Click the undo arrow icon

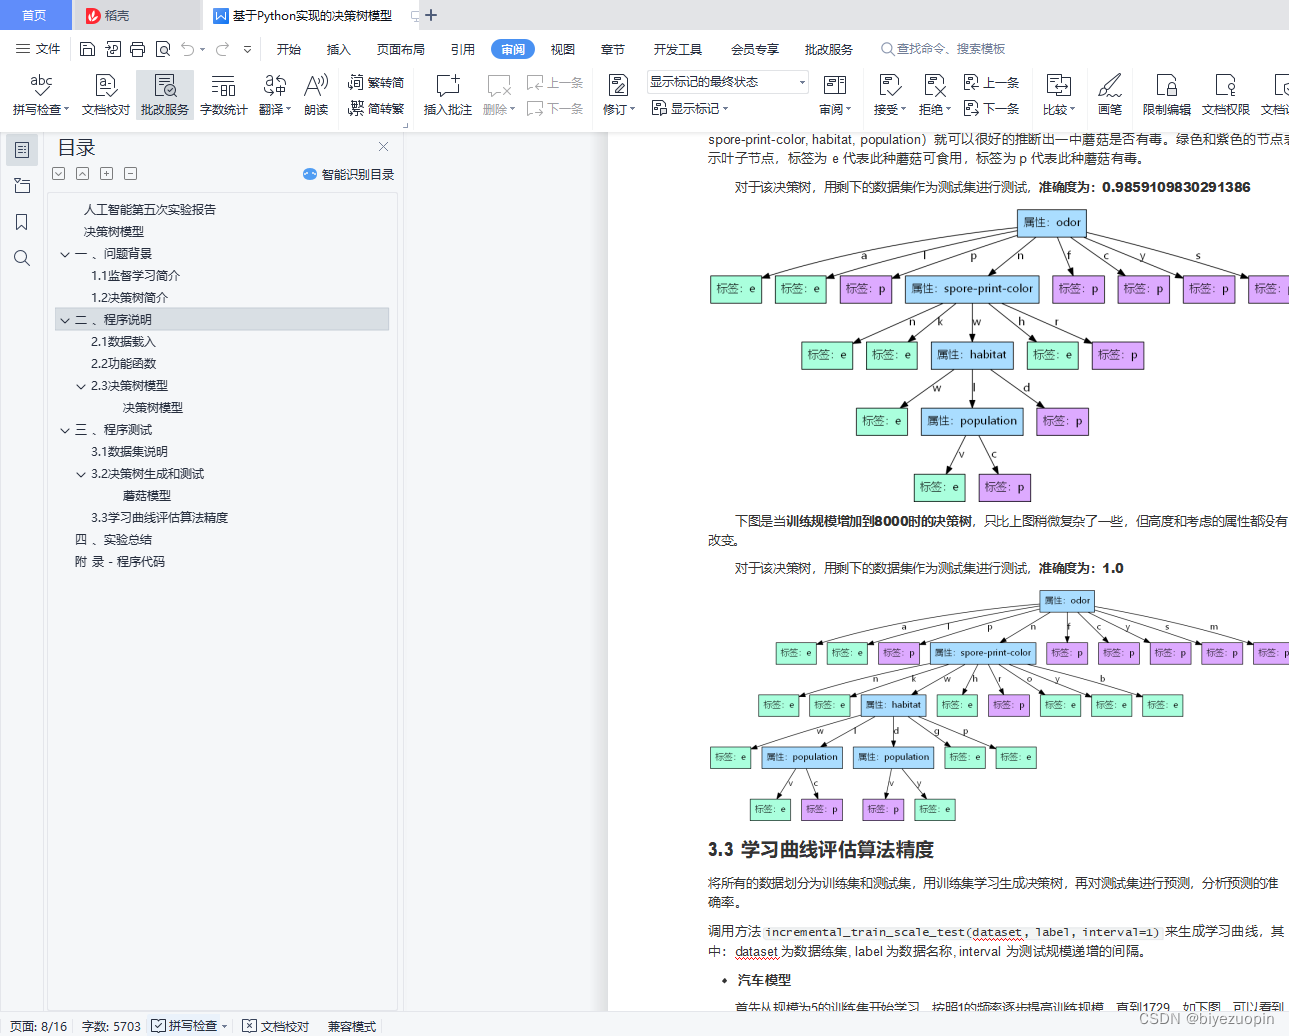(187, 49)
